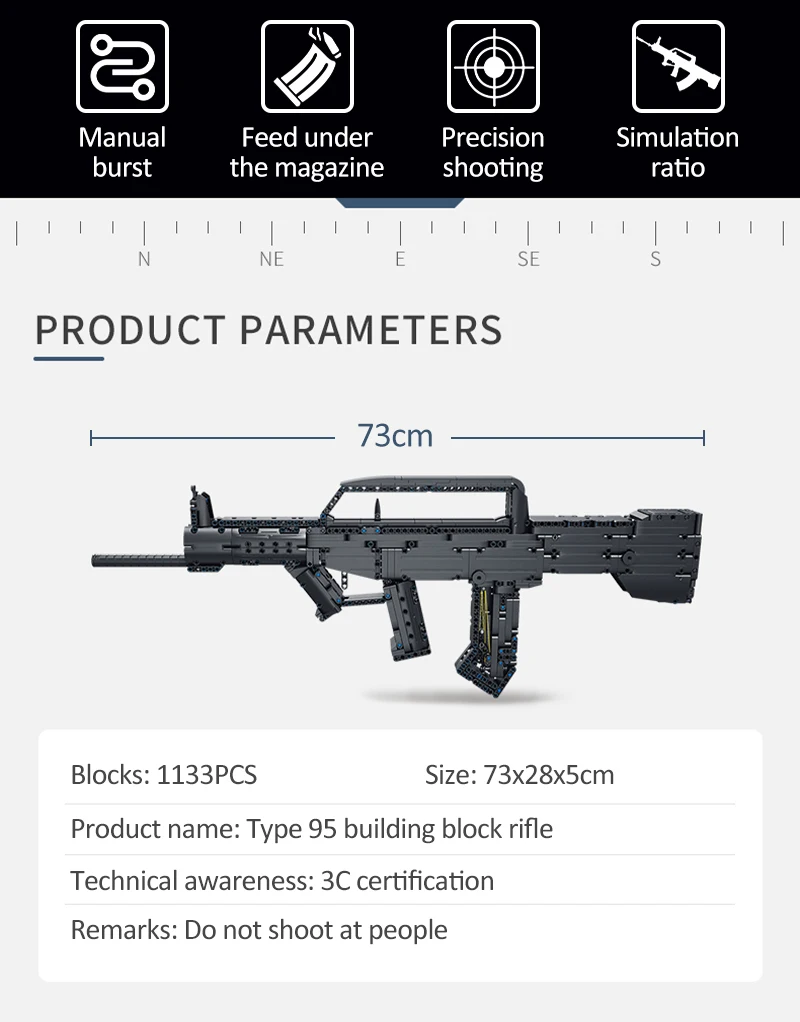The image size is (800, 1022).
Task: Click the N marker on compass ruler
Action: (144, 259)
